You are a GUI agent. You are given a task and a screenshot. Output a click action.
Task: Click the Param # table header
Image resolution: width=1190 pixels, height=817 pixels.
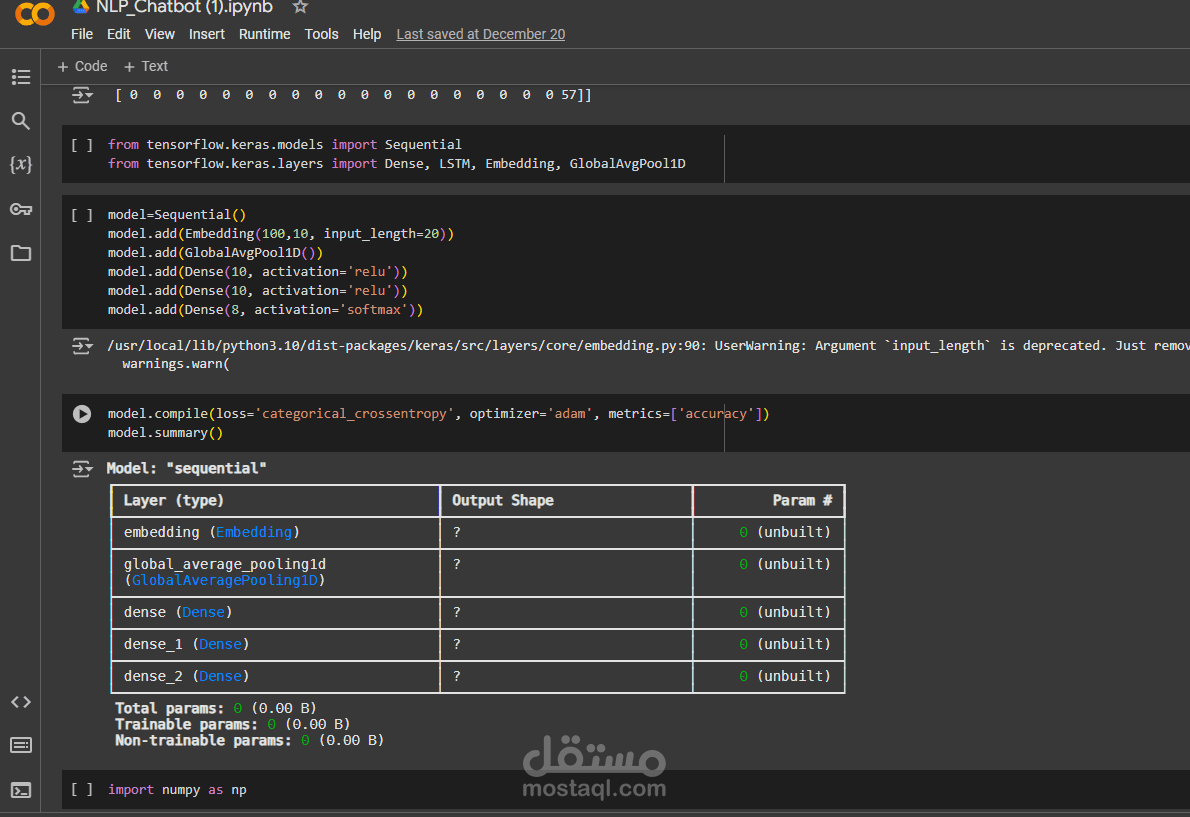pyautogui.click(x=802, y=501)
